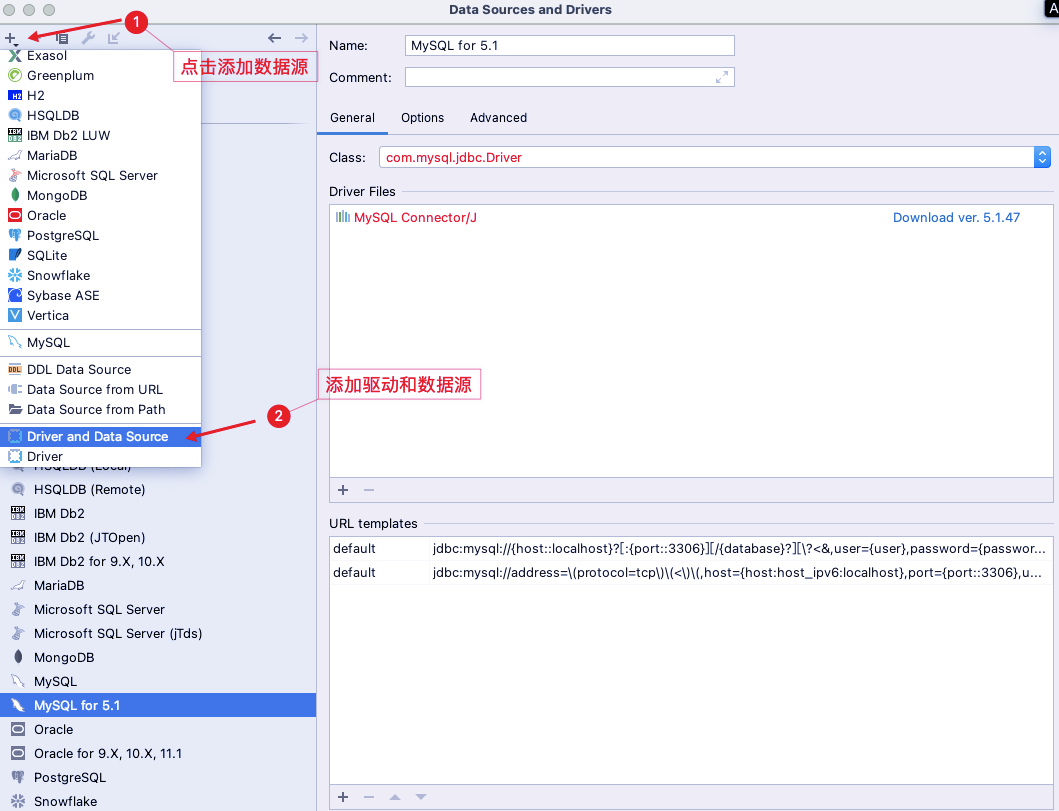The image size is (1059, 811).
Task: Click the duplicate data source toolbar icon
Action: 62,38
